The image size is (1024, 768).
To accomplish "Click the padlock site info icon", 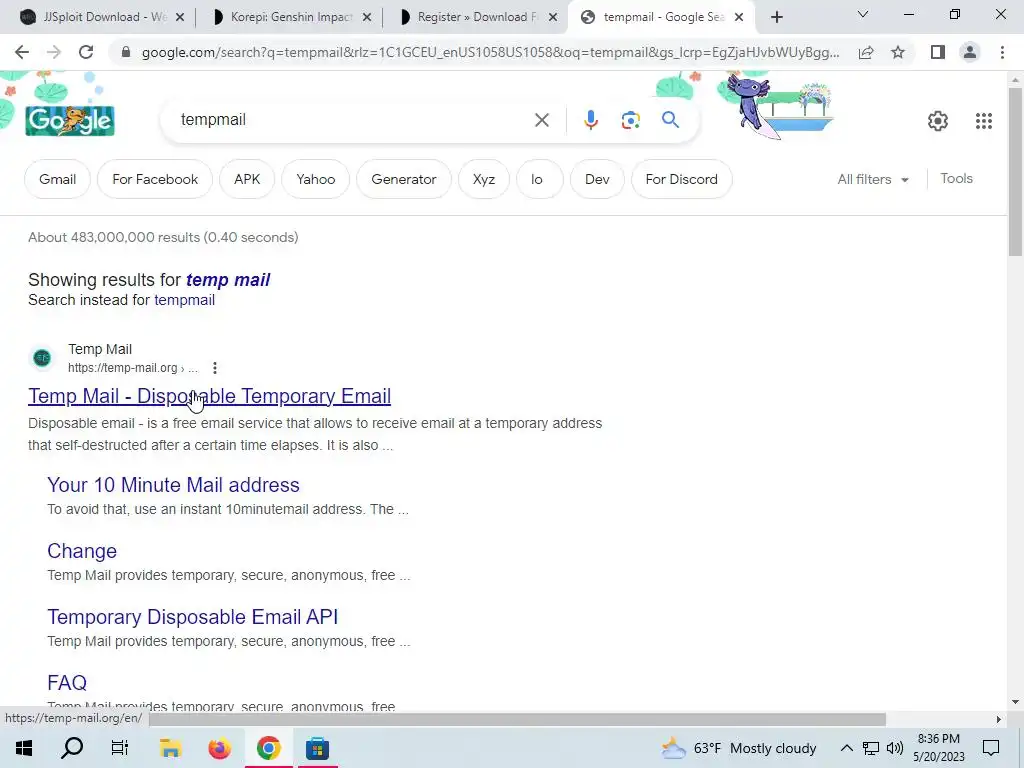I will [126, 52].
